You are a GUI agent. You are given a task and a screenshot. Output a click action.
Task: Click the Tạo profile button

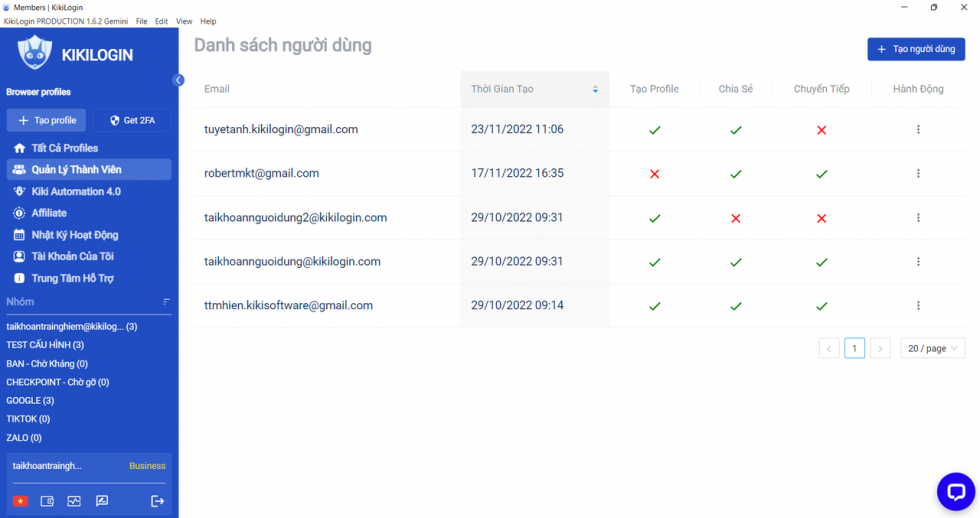pos(46,121)
